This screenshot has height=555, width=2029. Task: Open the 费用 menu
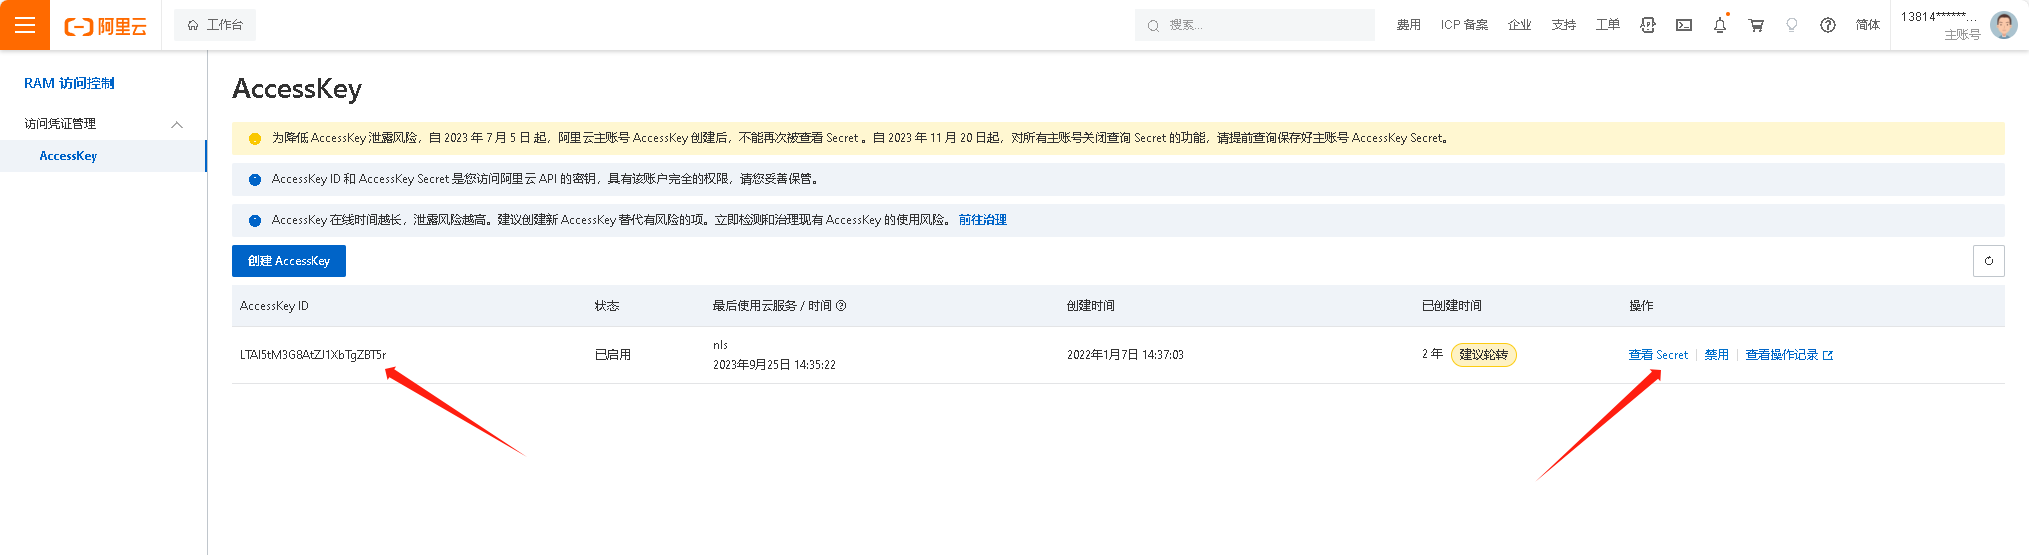coord(1409,25)
